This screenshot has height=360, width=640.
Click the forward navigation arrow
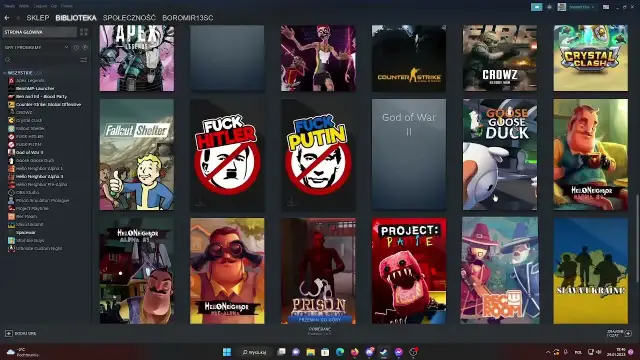tap(18, 18)
